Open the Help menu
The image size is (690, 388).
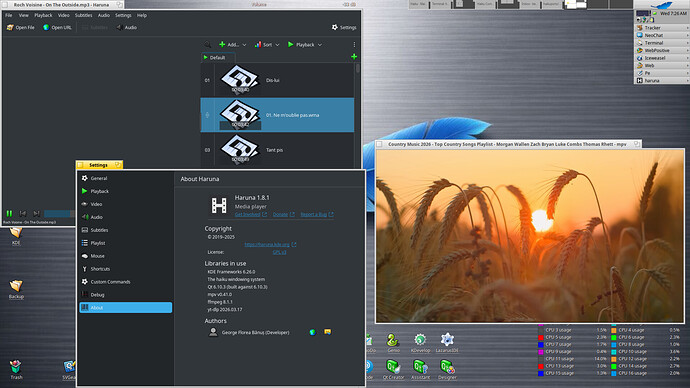click(142, 15)
